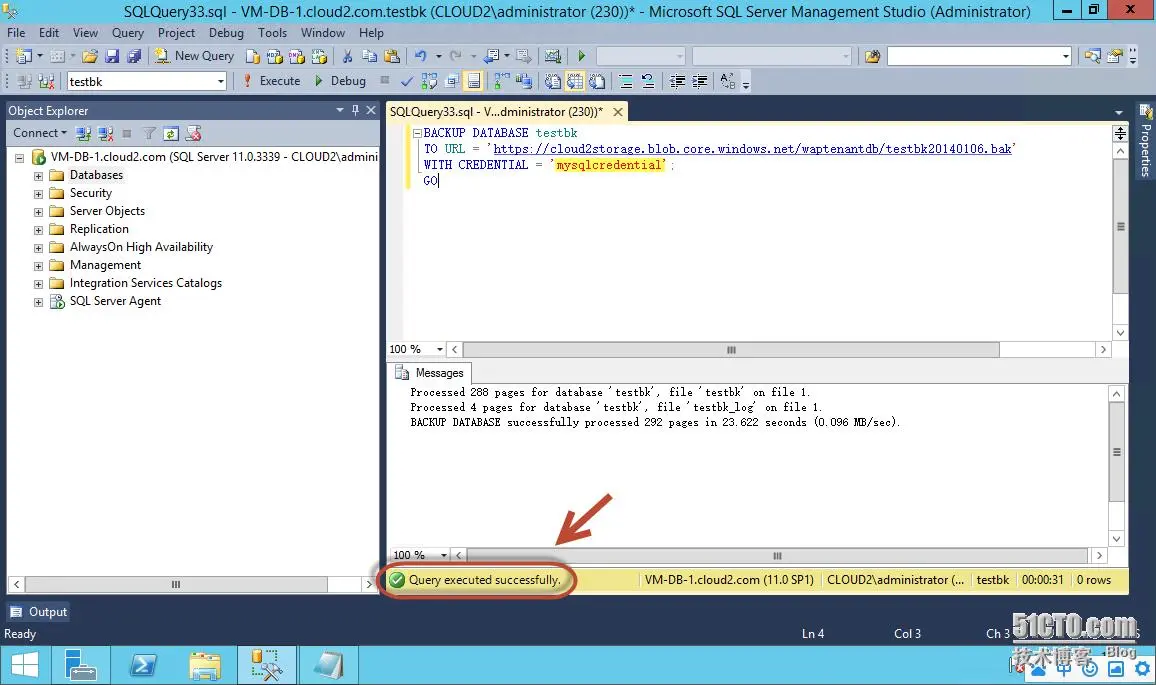Refresh Object Explorer with green arrows icon
The image size is (1156, 685).
pyautogui.click(x=171, y=133)
